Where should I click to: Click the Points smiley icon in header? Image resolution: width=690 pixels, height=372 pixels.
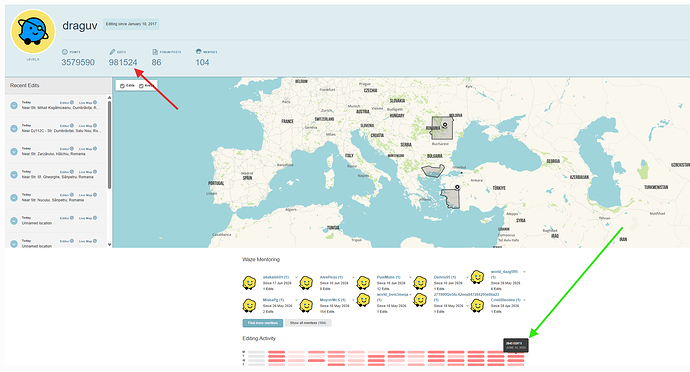(65, 52)
